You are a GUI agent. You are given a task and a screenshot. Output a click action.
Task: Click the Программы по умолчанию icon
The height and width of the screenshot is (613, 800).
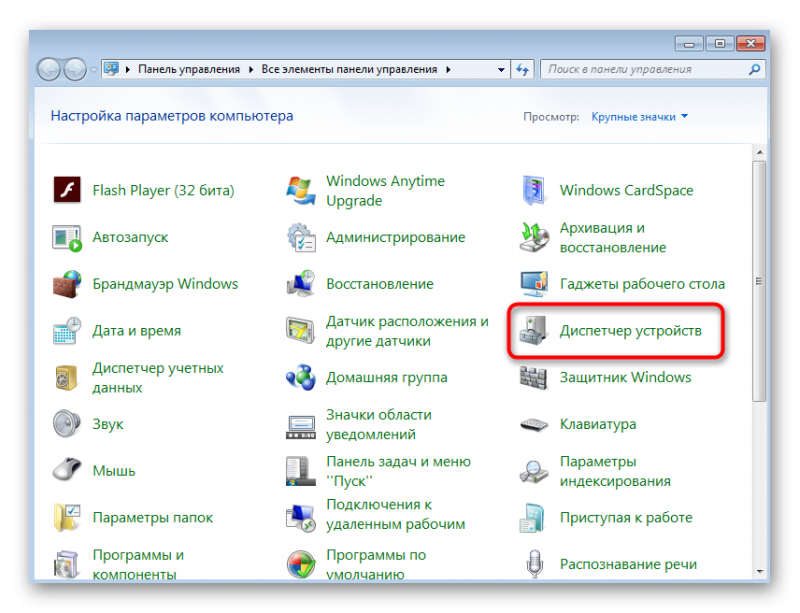(301, 564)
